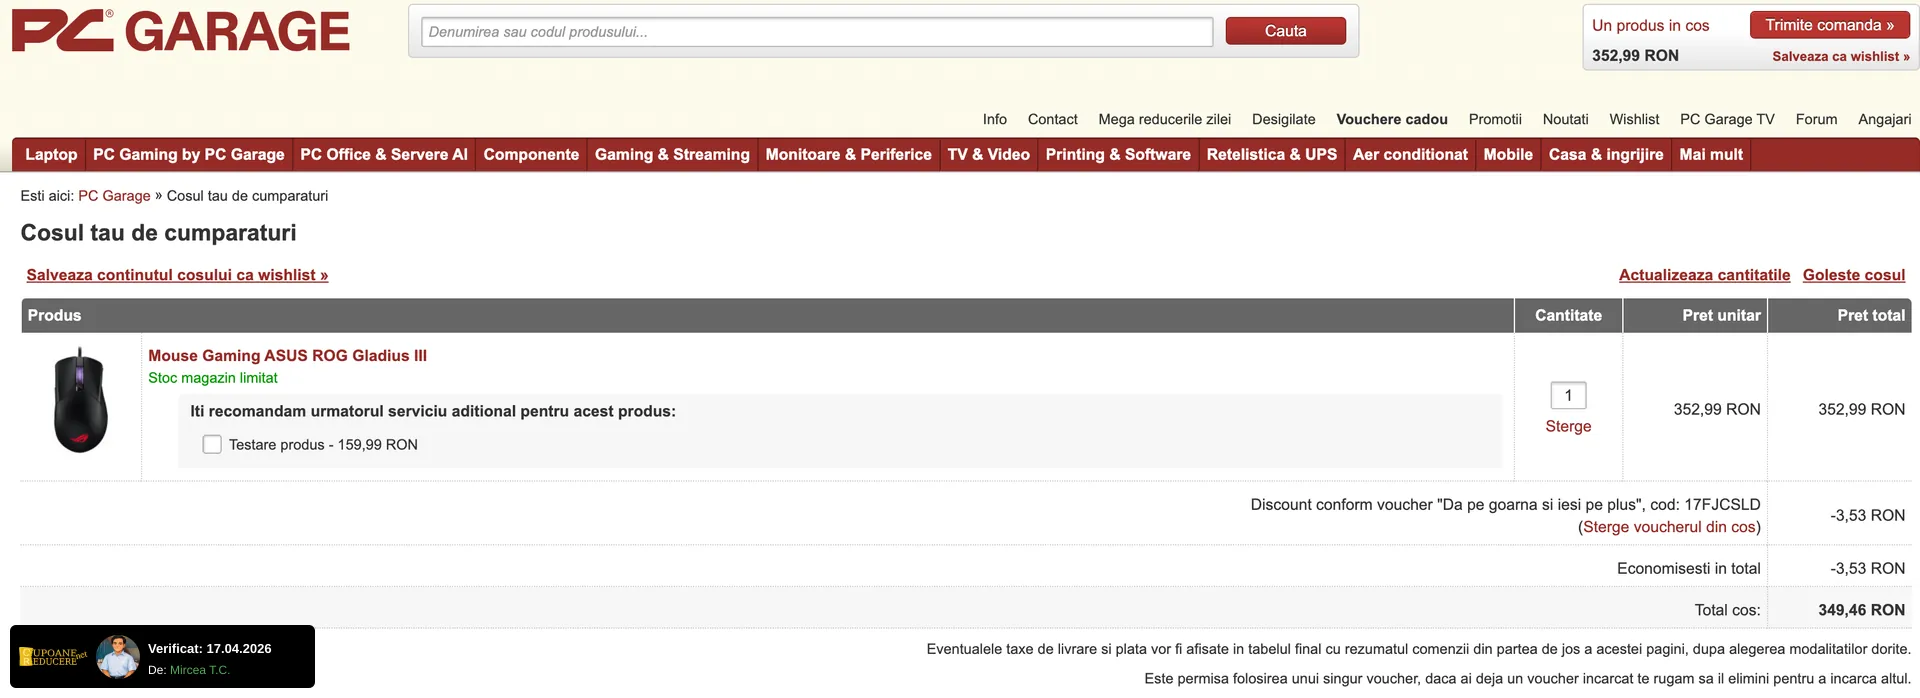Open the Componente category menu

point(531,155)
